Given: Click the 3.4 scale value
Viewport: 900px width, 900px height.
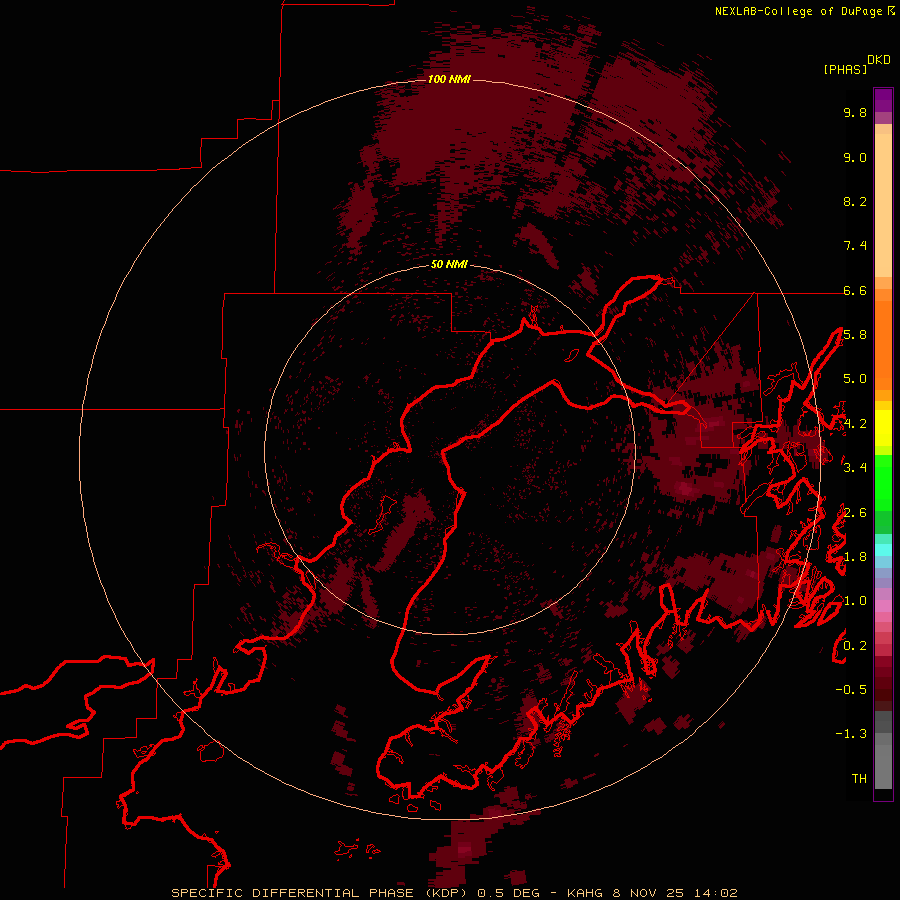Looking at the screenshot, I should click(855, 468).
